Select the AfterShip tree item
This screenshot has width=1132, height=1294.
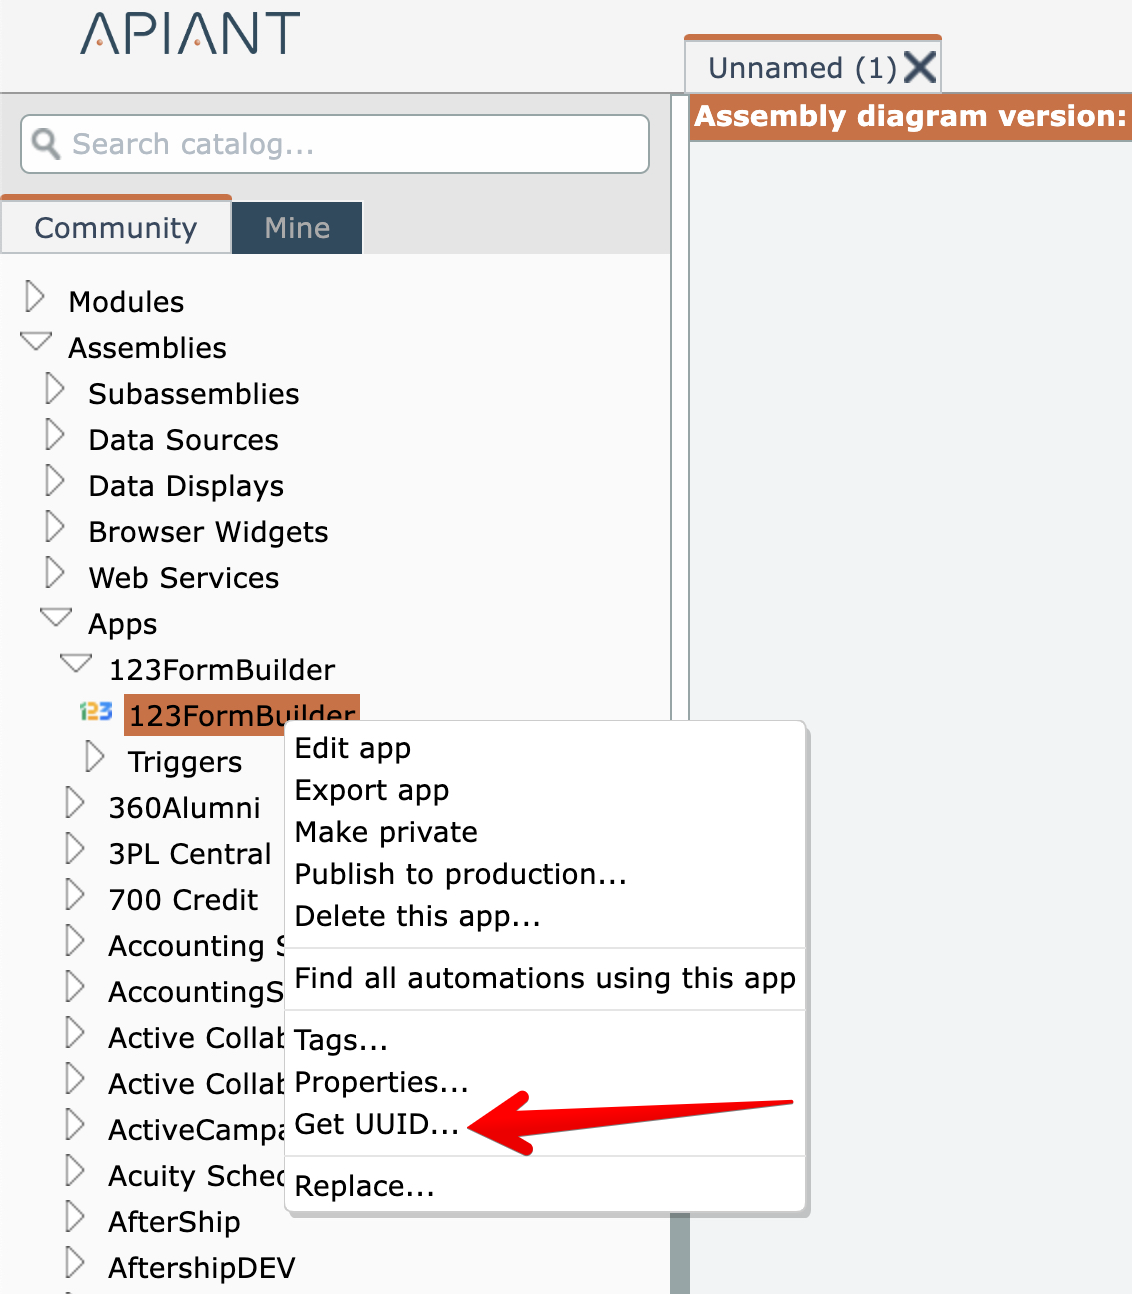(174, 1222)
